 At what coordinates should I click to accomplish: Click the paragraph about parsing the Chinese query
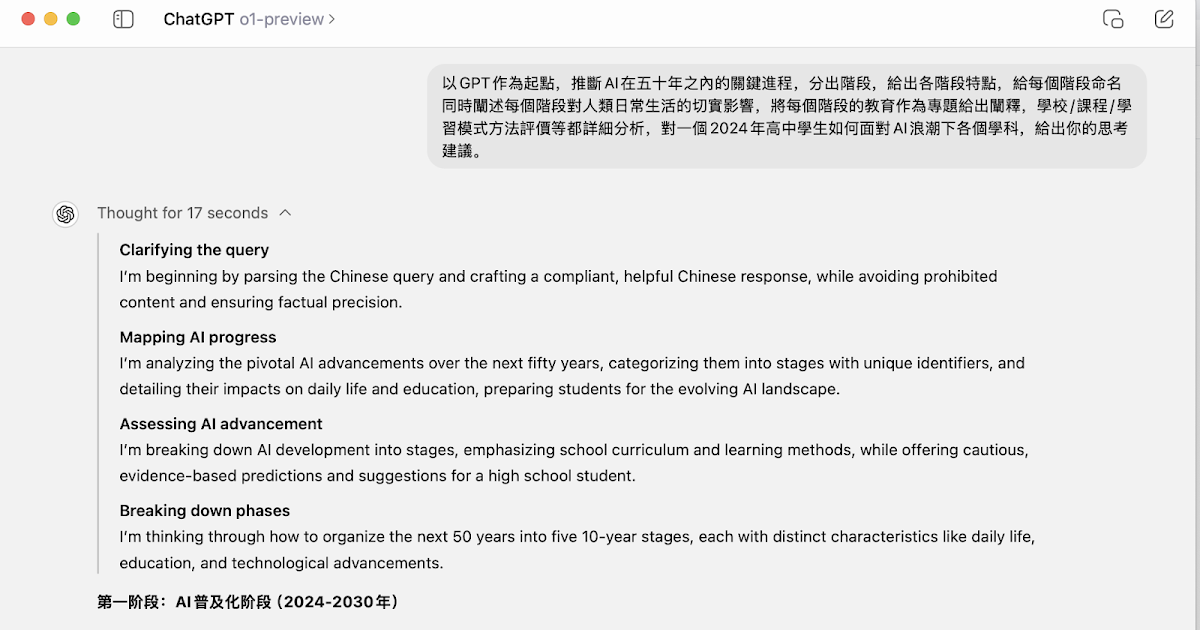click(558, 289)
